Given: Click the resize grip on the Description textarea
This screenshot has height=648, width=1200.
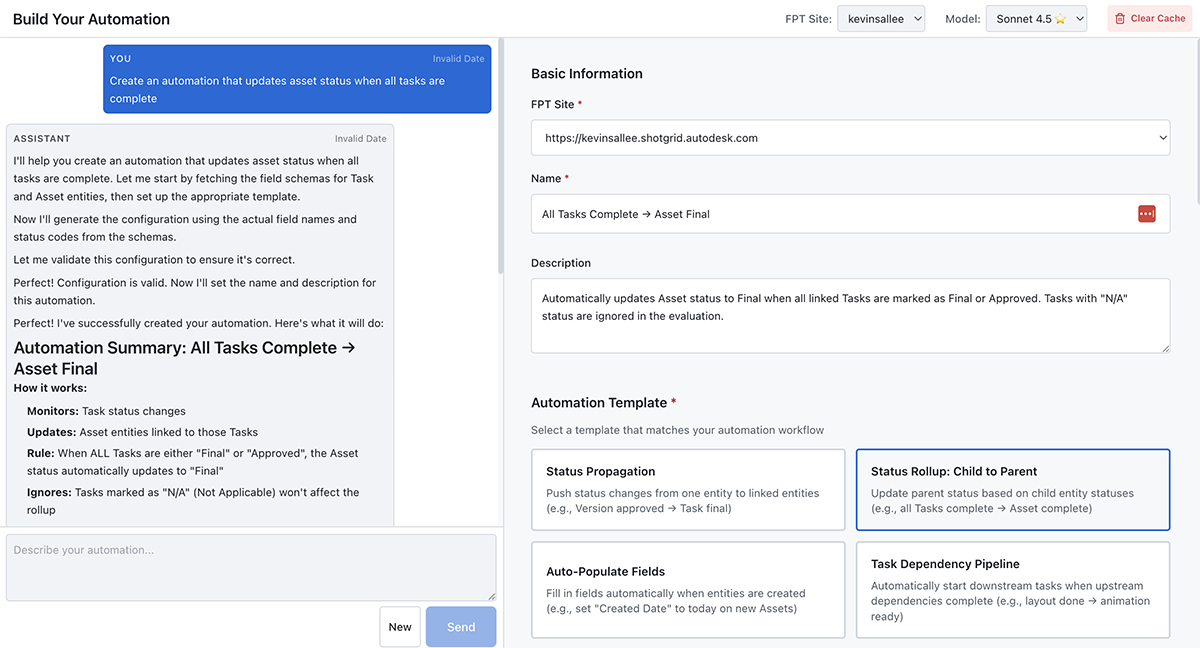Looking at the screenshot, I should tap(1164, 348).
